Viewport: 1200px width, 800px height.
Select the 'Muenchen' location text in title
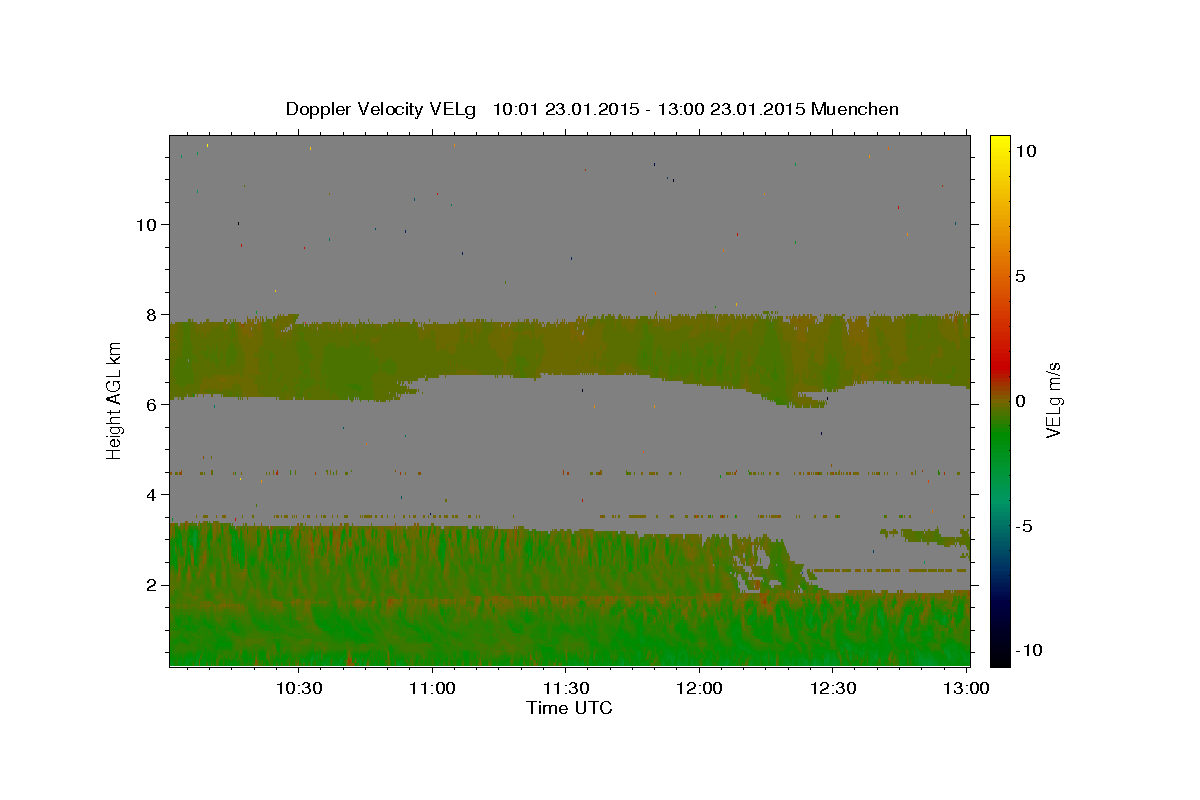pyautogui.click(x=855, y=109)
